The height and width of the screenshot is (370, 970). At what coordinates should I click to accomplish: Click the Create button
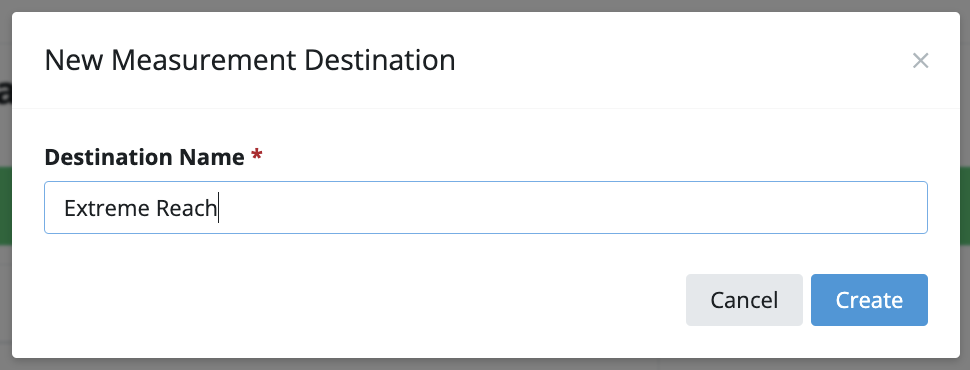(x=869, y=300)
